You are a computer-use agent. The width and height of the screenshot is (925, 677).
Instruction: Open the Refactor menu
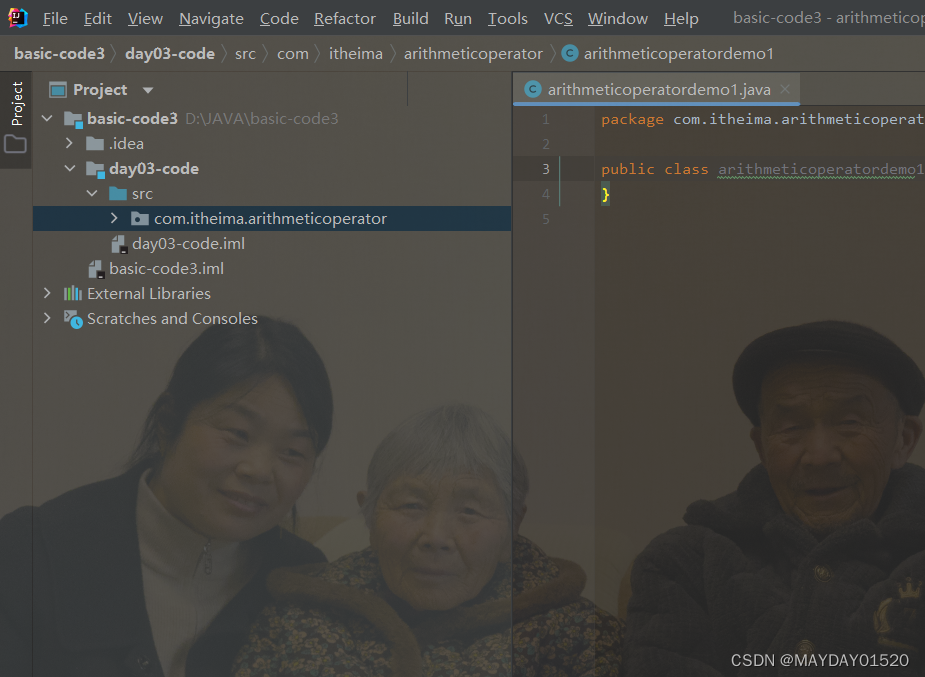click(345, 19)
